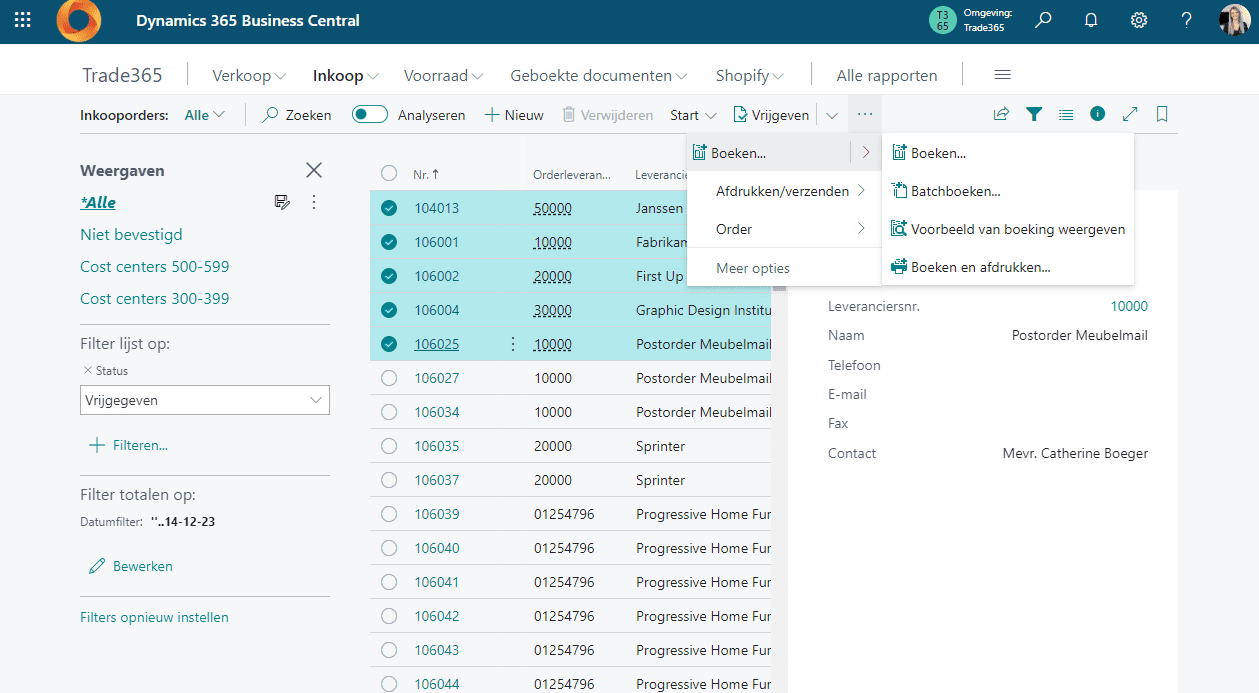Select row 106034 circle

tap(389, 412)
